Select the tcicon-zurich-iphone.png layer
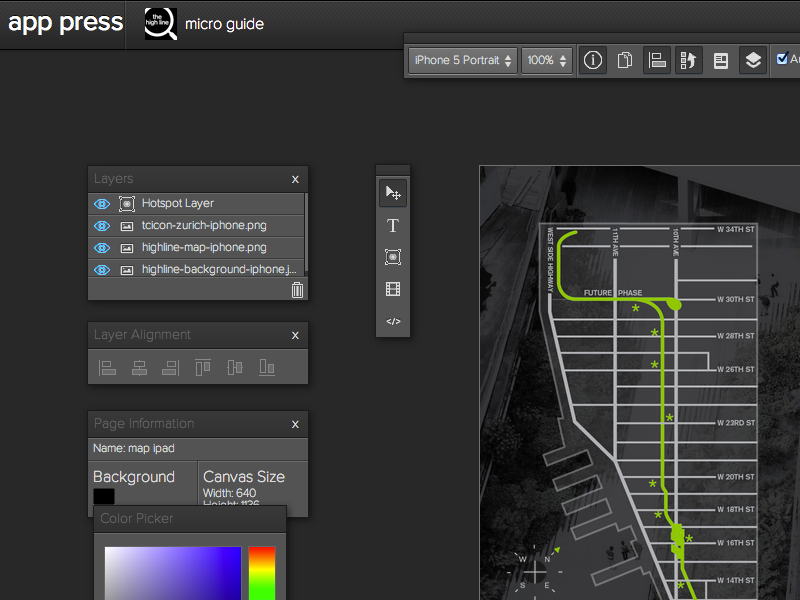The height and width of the screenshot is (600, 800). click(x=204, y=225)
